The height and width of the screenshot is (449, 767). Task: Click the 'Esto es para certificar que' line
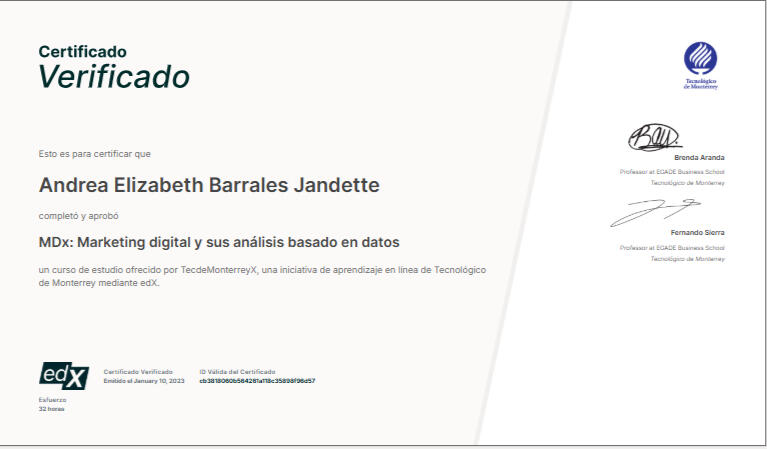tap(94, 154)
